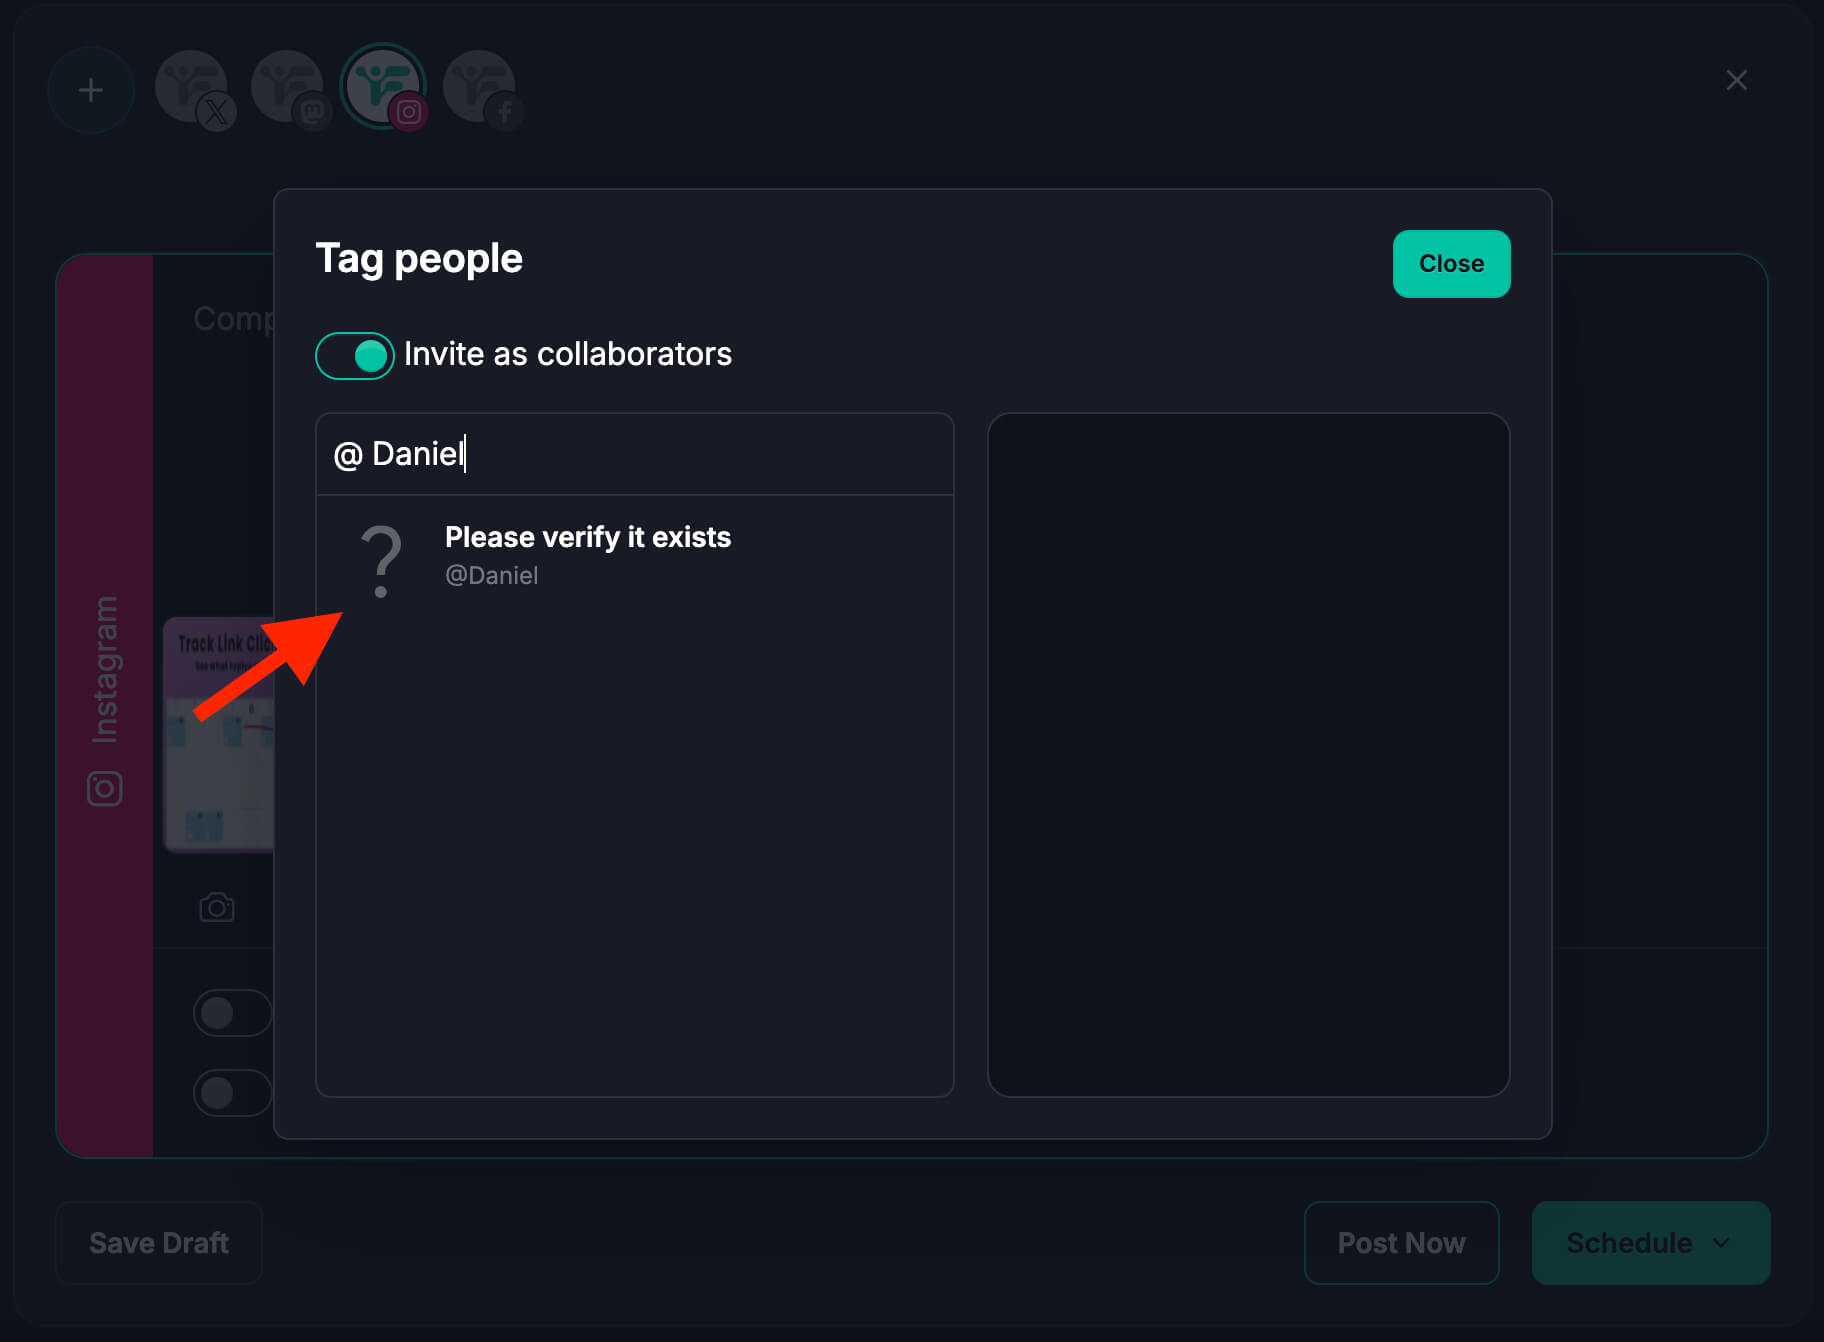
Task: Open the Schedule dropdown arrow
Action: pos(1721,1243)
